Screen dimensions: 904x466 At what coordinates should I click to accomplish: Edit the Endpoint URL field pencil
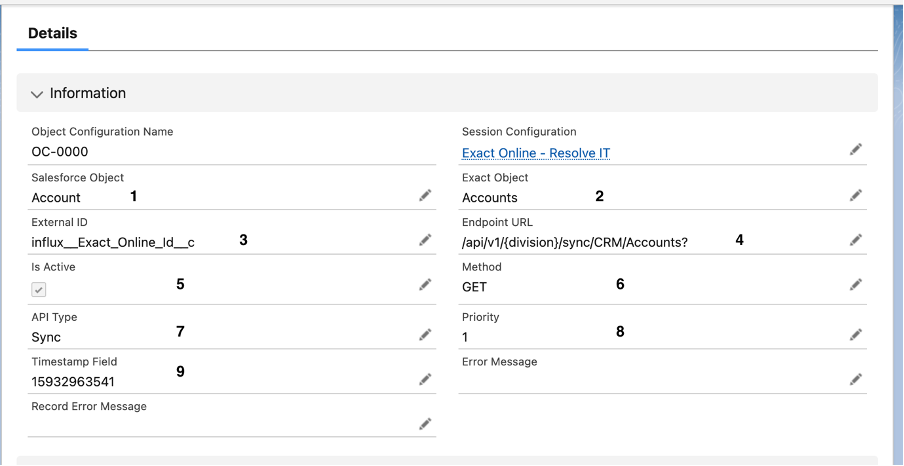[x=856, y=239]
